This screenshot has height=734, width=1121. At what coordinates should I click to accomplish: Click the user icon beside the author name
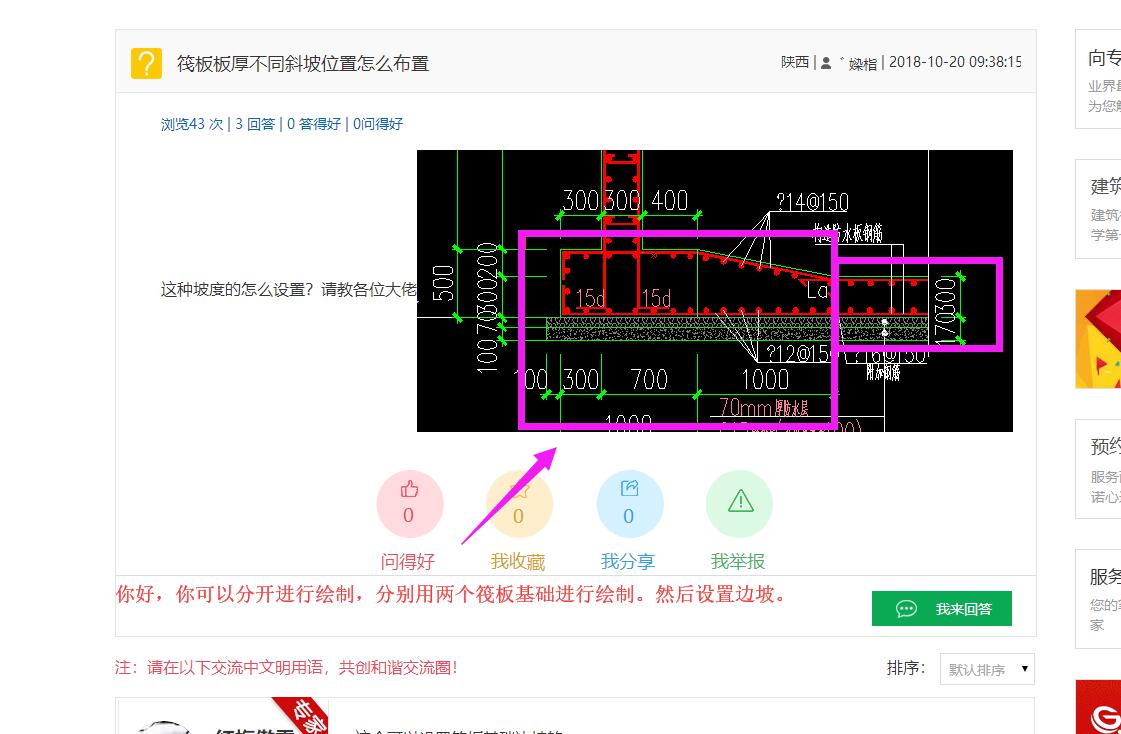click(x=826, y=63)
